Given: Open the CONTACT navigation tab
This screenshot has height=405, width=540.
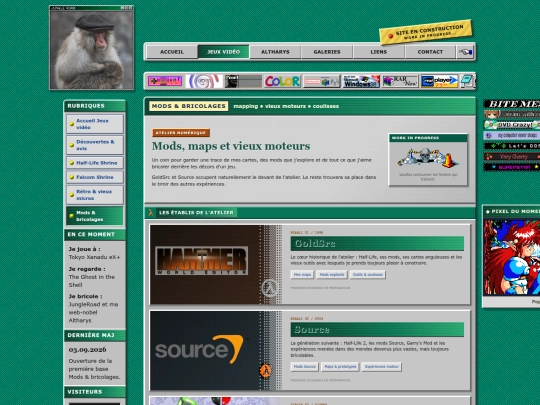Looking at the screenshot, I should click(430, 52).
